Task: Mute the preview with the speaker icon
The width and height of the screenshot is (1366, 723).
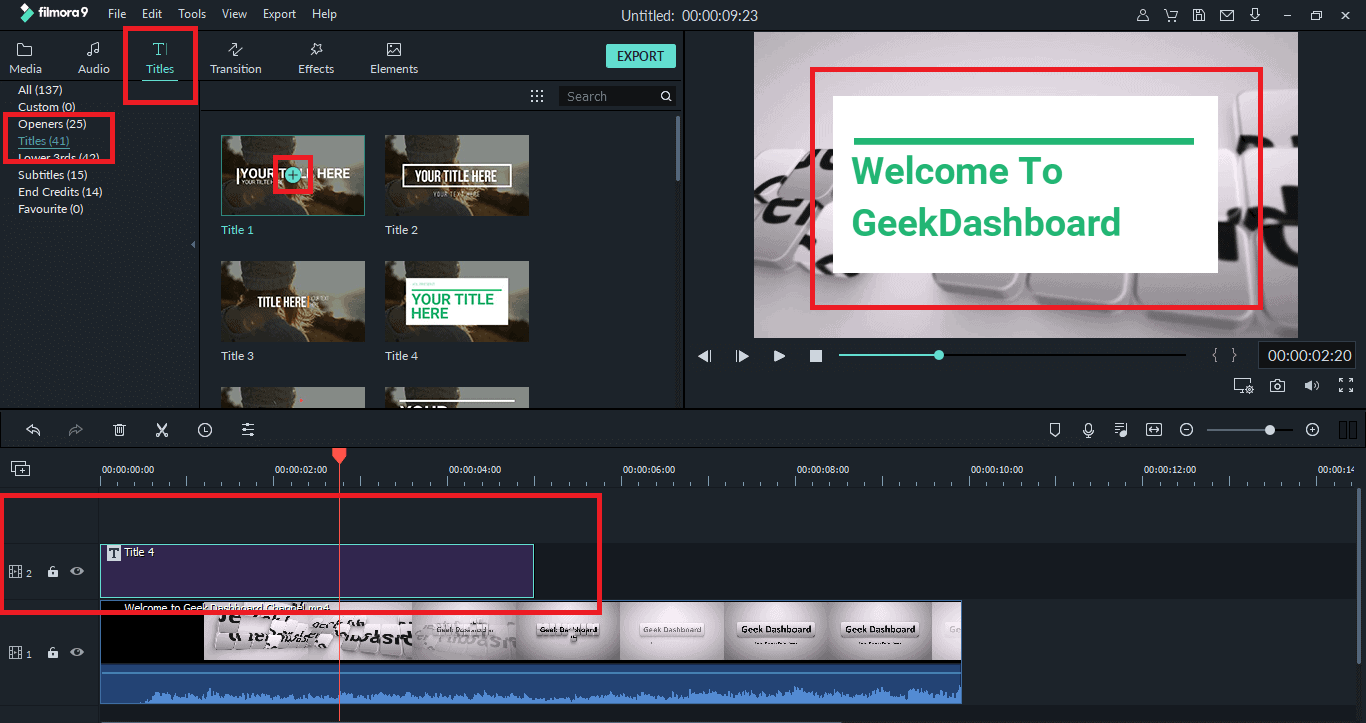Action: [1311, 384]
